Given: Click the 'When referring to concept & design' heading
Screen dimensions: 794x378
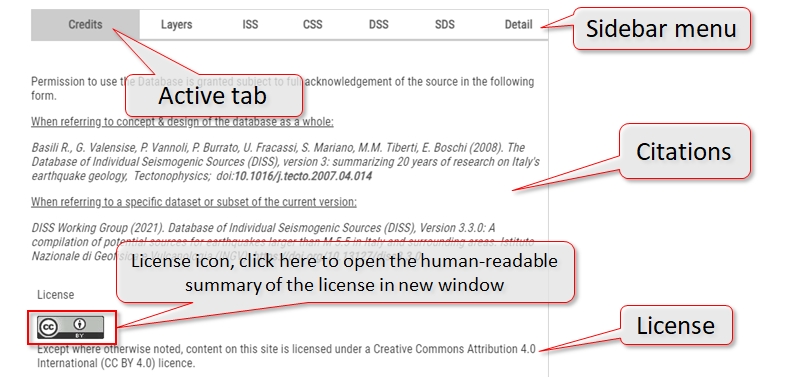Looking at the screenshot, I should click(182, 122).
